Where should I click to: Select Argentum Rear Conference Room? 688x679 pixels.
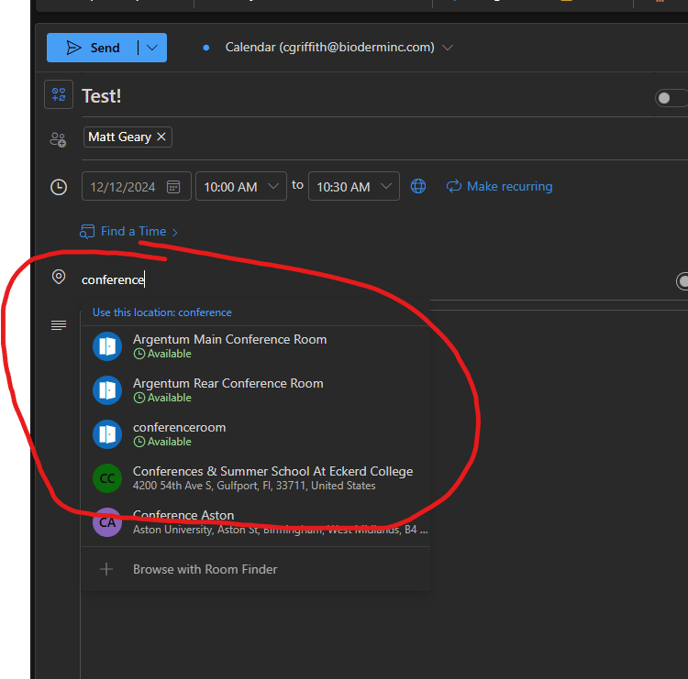coord(255,391)
